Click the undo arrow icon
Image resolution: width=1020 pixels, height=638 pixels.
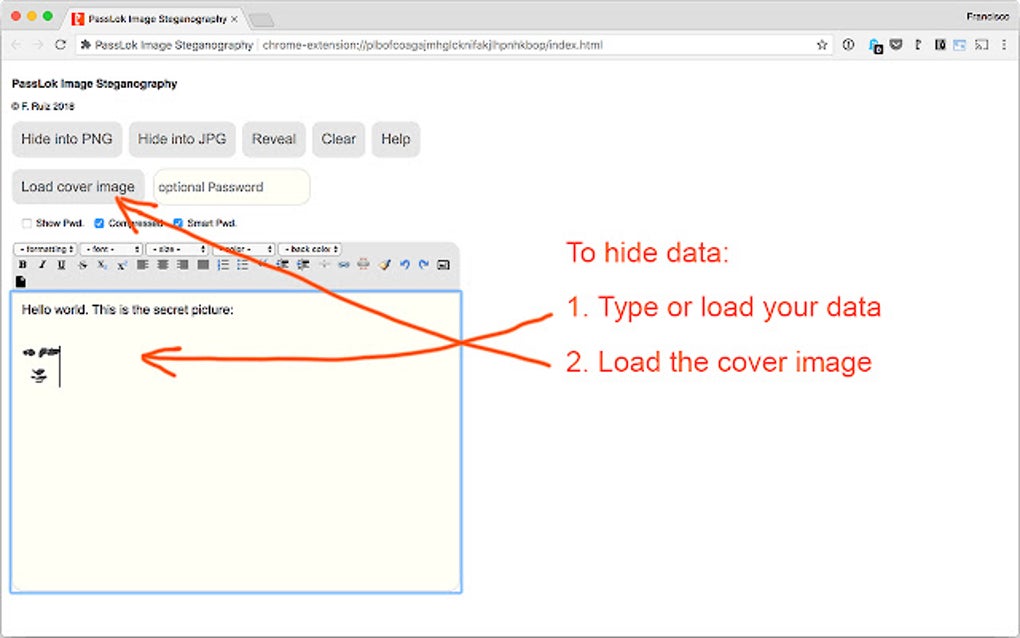(x=405, y=264)
